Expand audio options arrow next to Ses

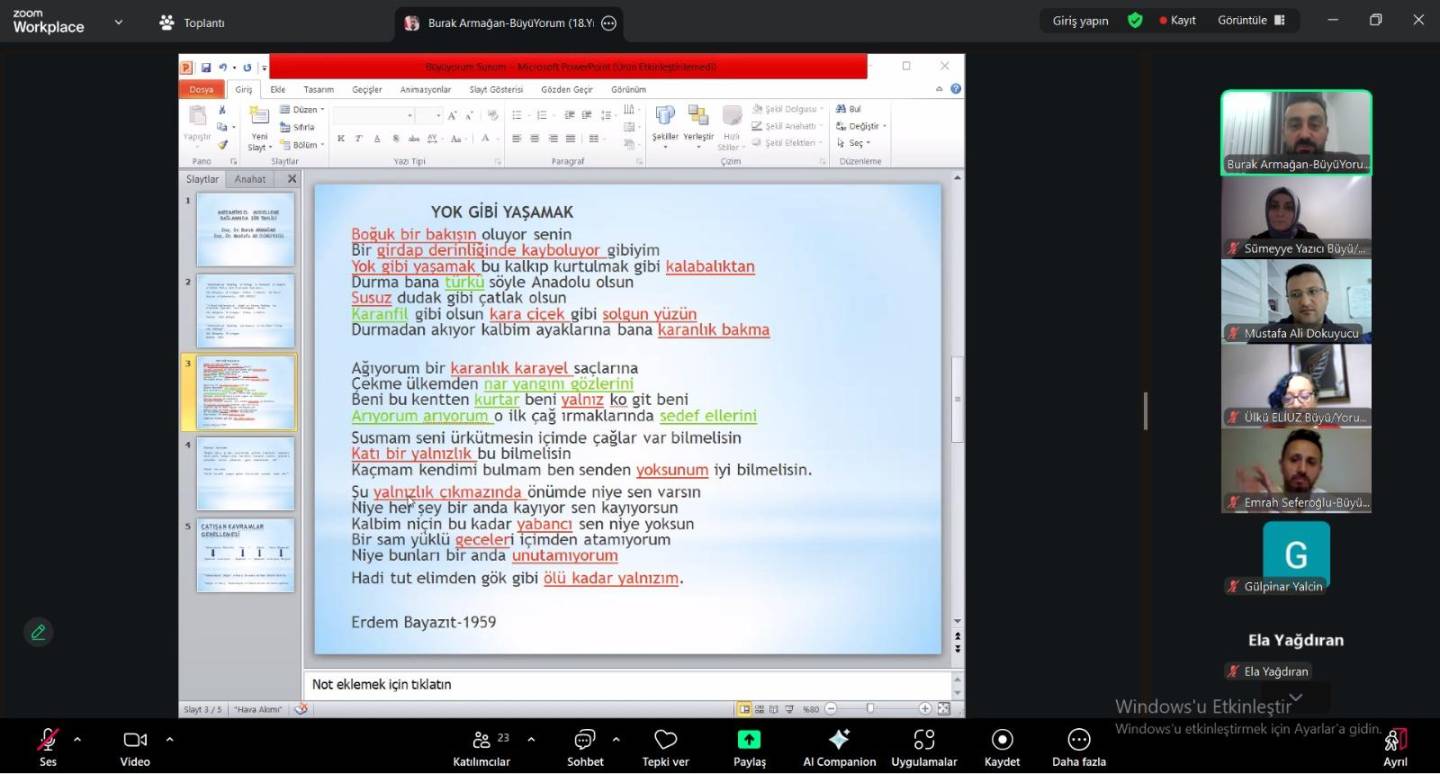click(77, 740)
